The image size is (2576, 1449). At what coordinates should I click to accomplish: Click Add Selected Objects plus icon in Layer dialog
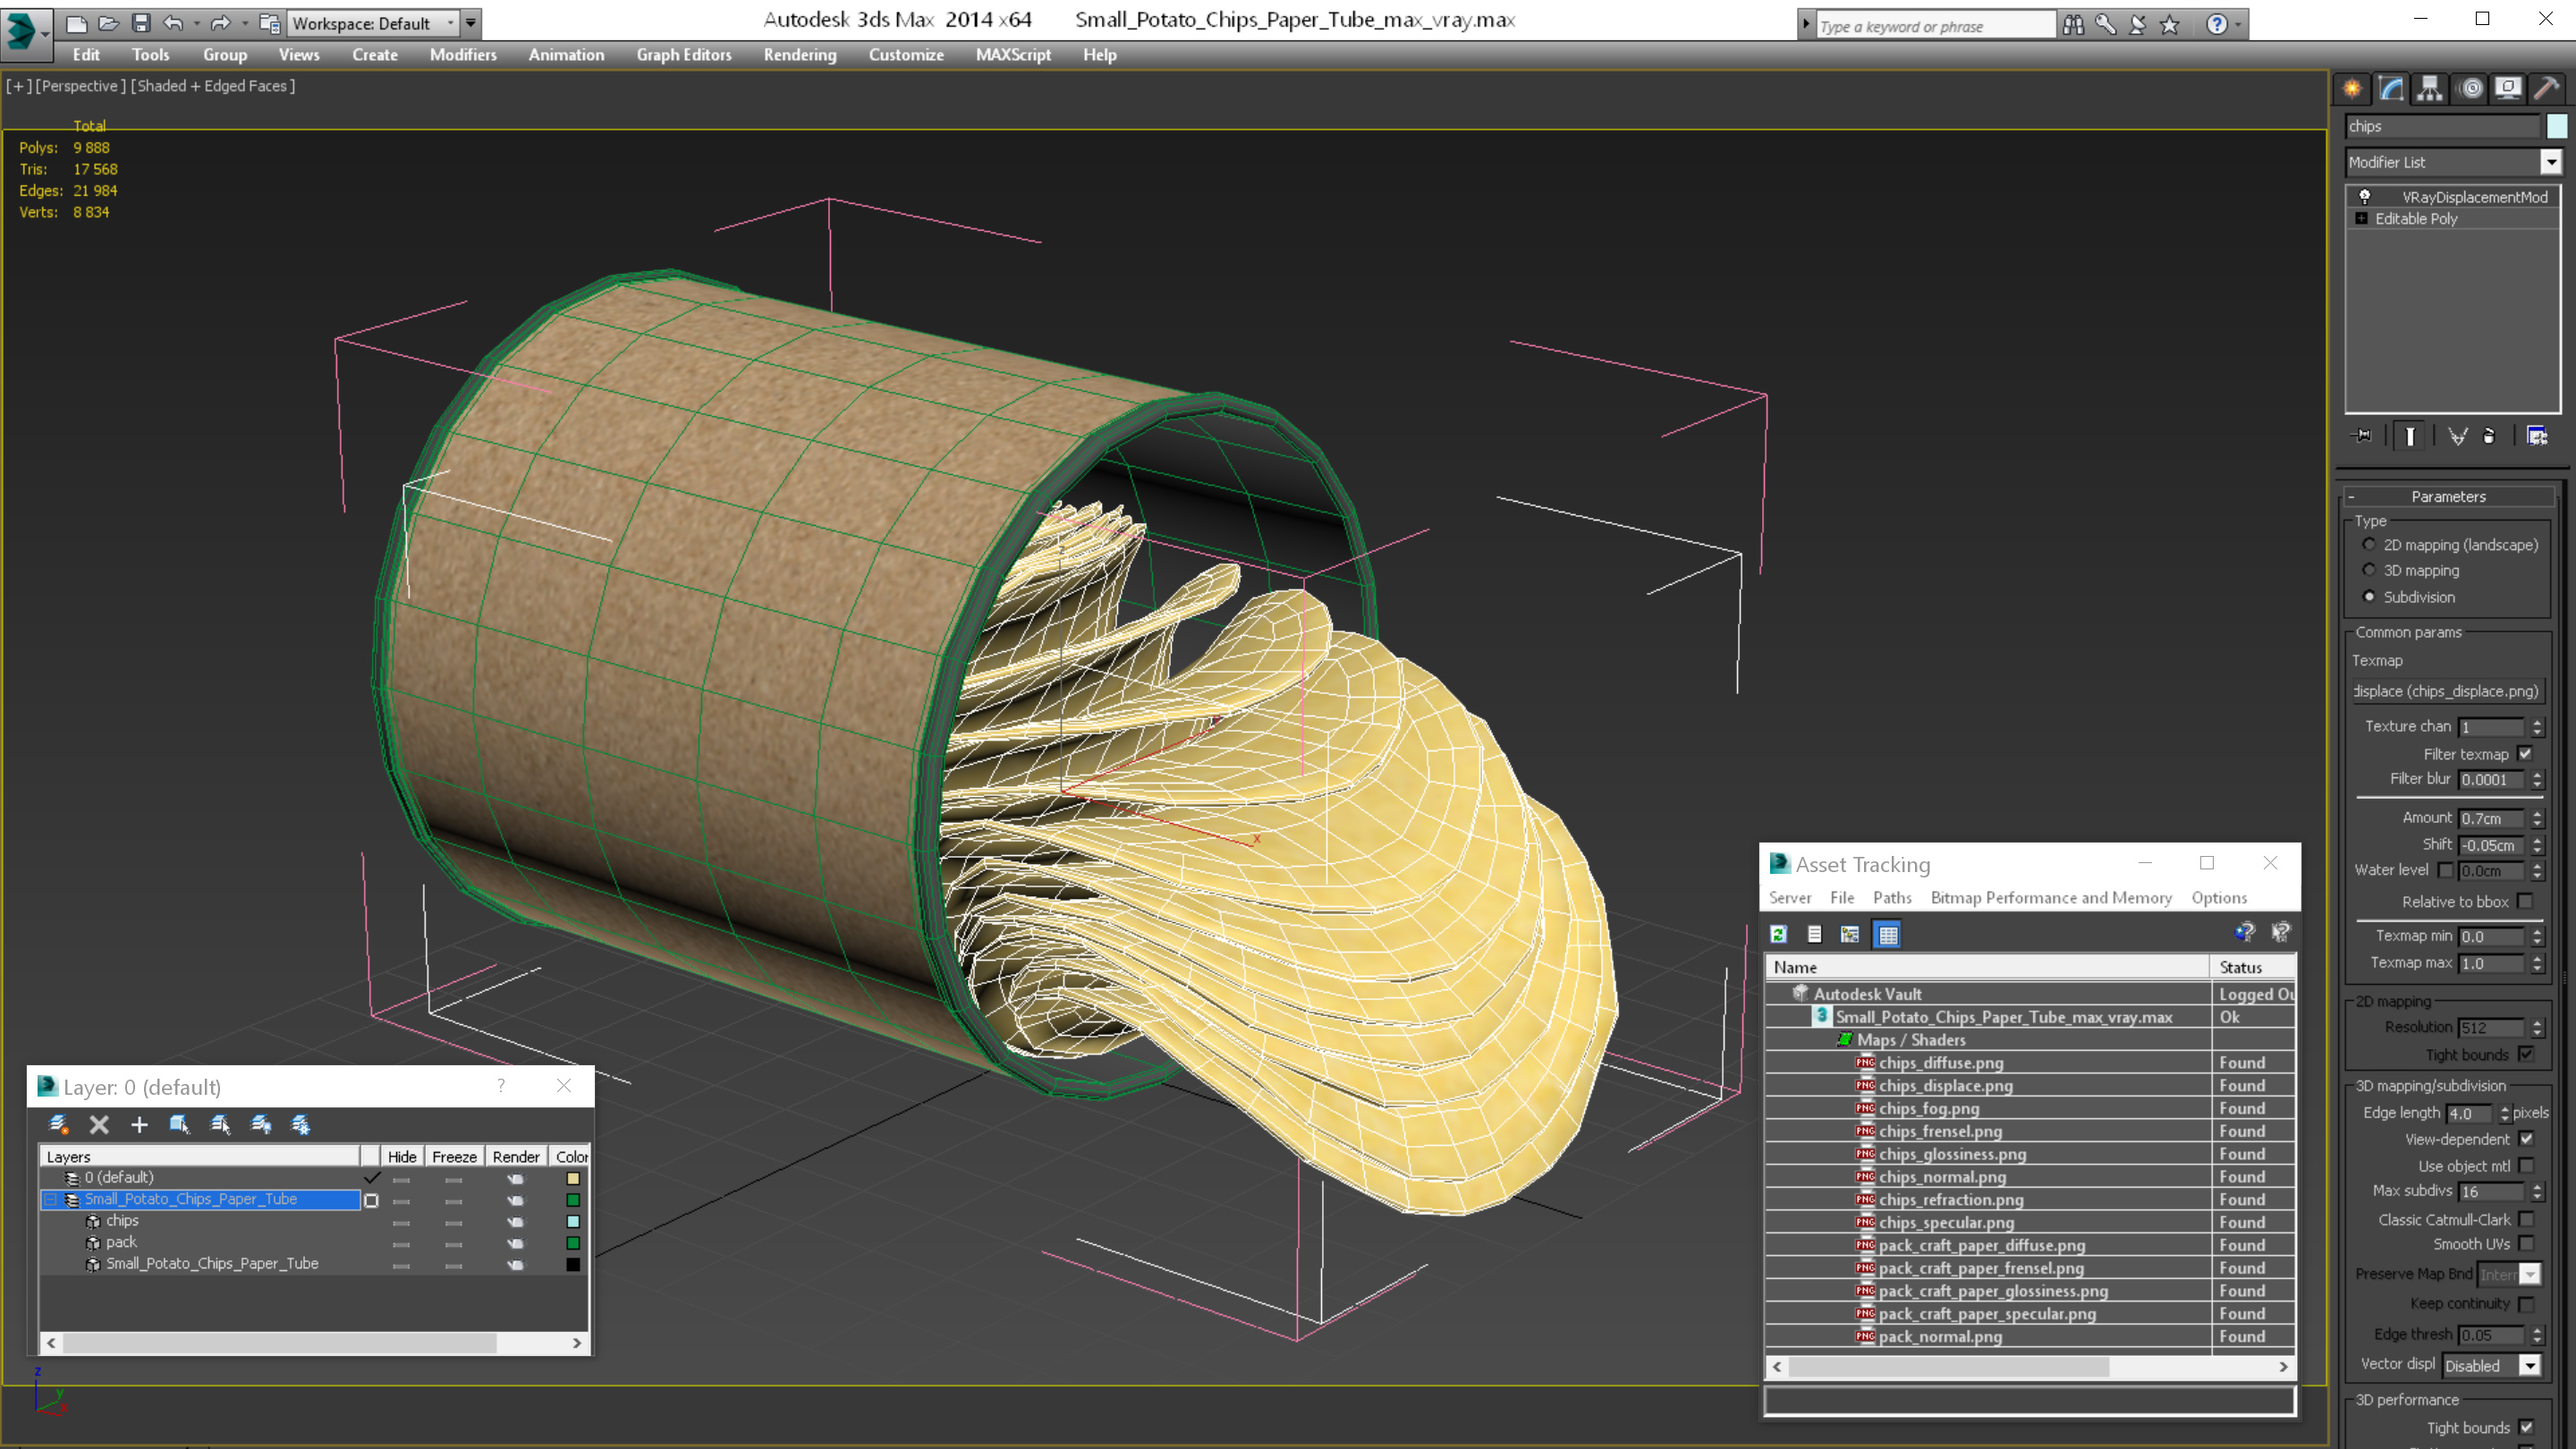[139, 1125]
